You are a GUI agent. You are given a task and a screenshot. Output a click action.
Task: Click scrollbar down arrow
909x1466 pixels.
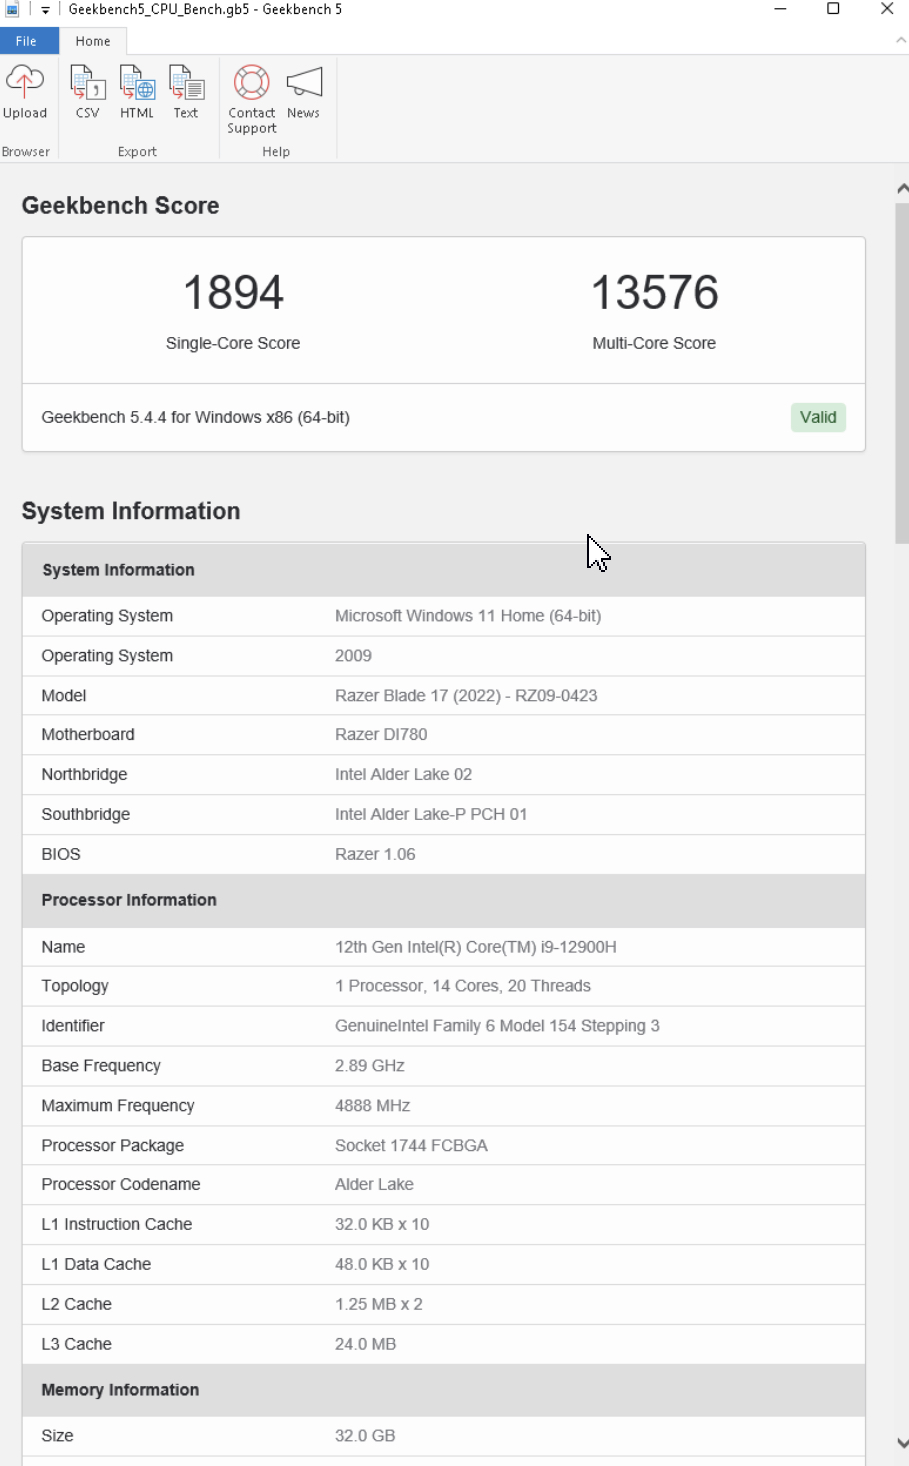[x=902, y=1443]
